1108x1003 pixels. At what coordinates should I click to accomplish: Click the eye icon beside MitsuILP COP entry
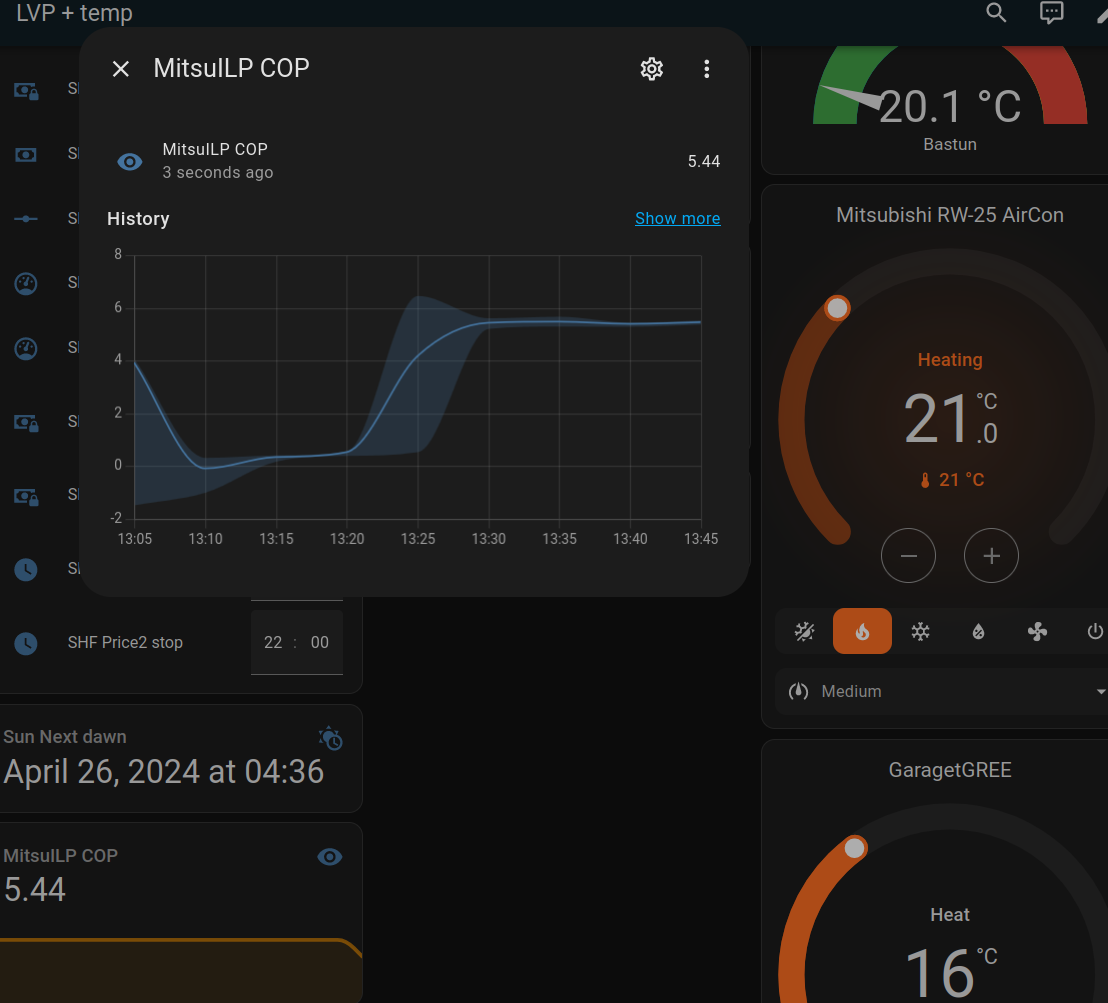[129, 162]
